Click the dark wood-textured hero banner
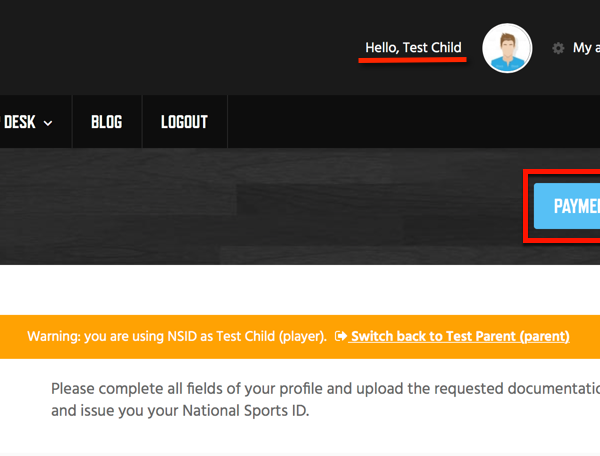 (260, 207)
